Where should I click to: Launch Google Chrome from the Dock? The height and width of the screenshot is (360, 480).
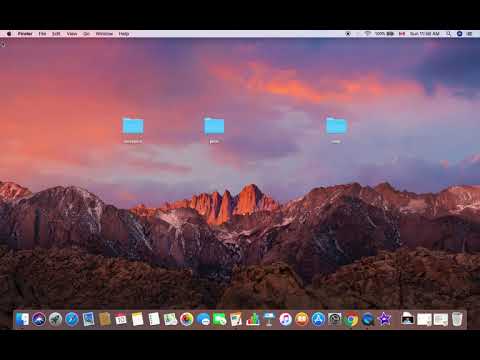351,319
